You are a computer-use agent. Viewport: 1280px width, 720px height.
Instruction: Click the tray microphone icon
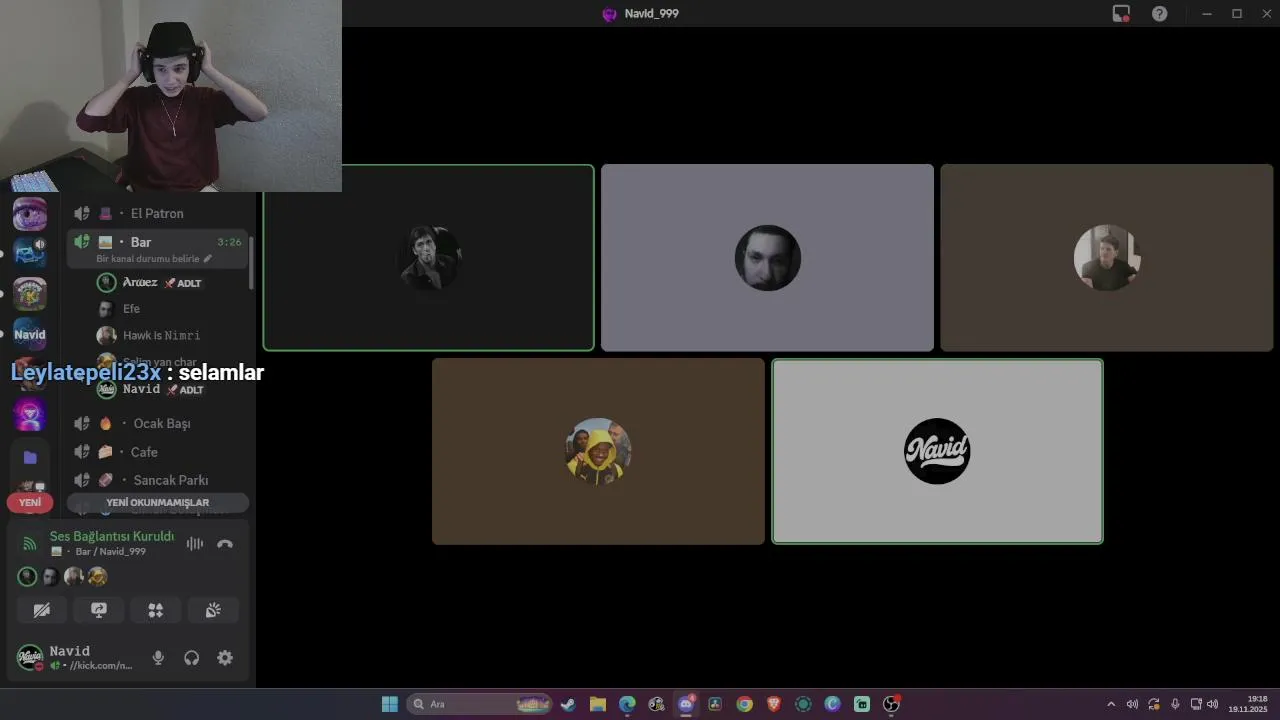point(1175,704)
